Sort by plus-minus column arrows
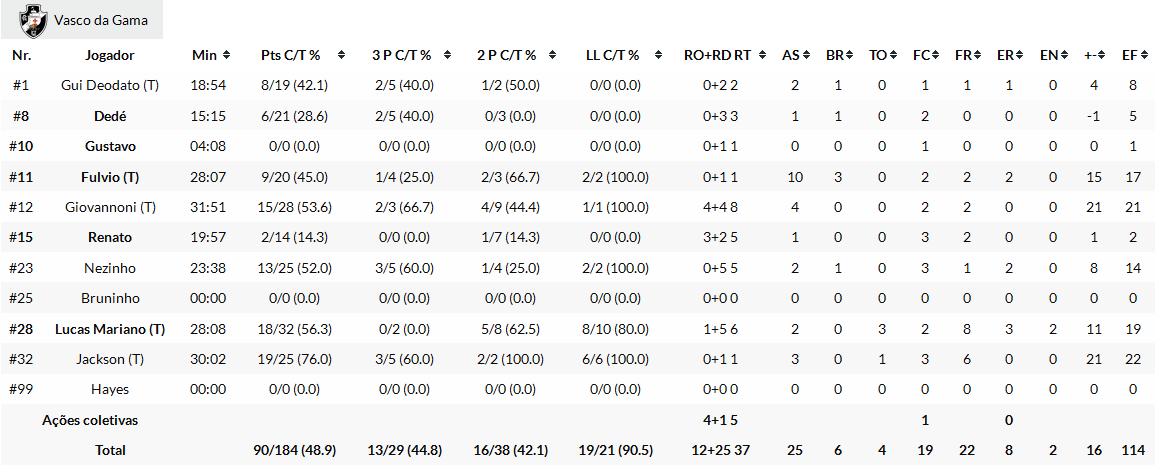The height and width of the screenshot is (471, 1160). 1105,55
